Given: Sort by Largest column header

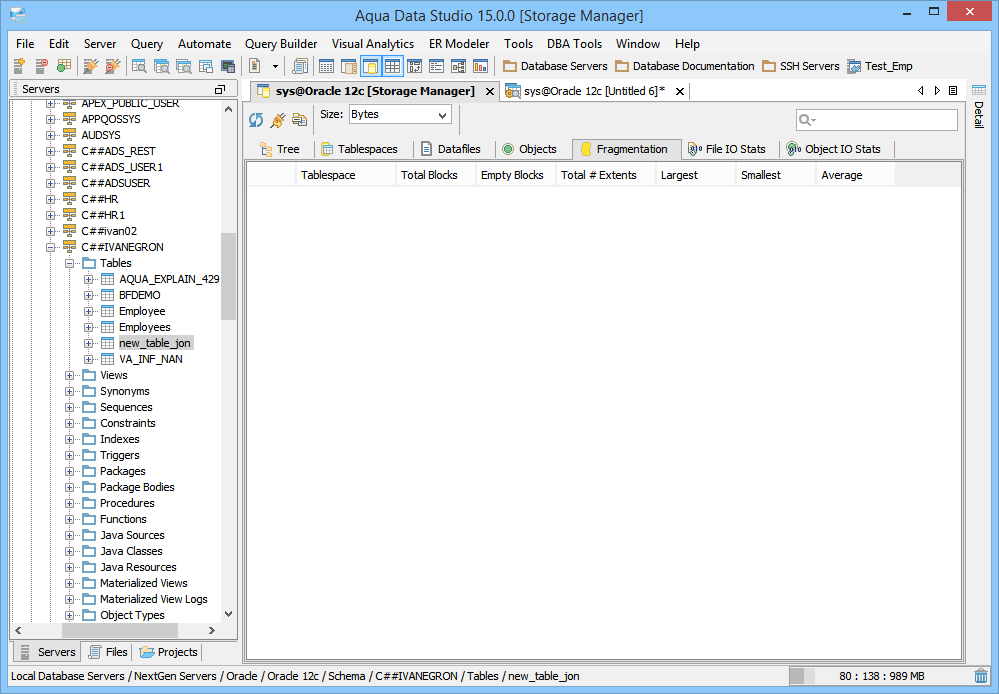Looking at the screenshot, I should click(x=696, y=175).
